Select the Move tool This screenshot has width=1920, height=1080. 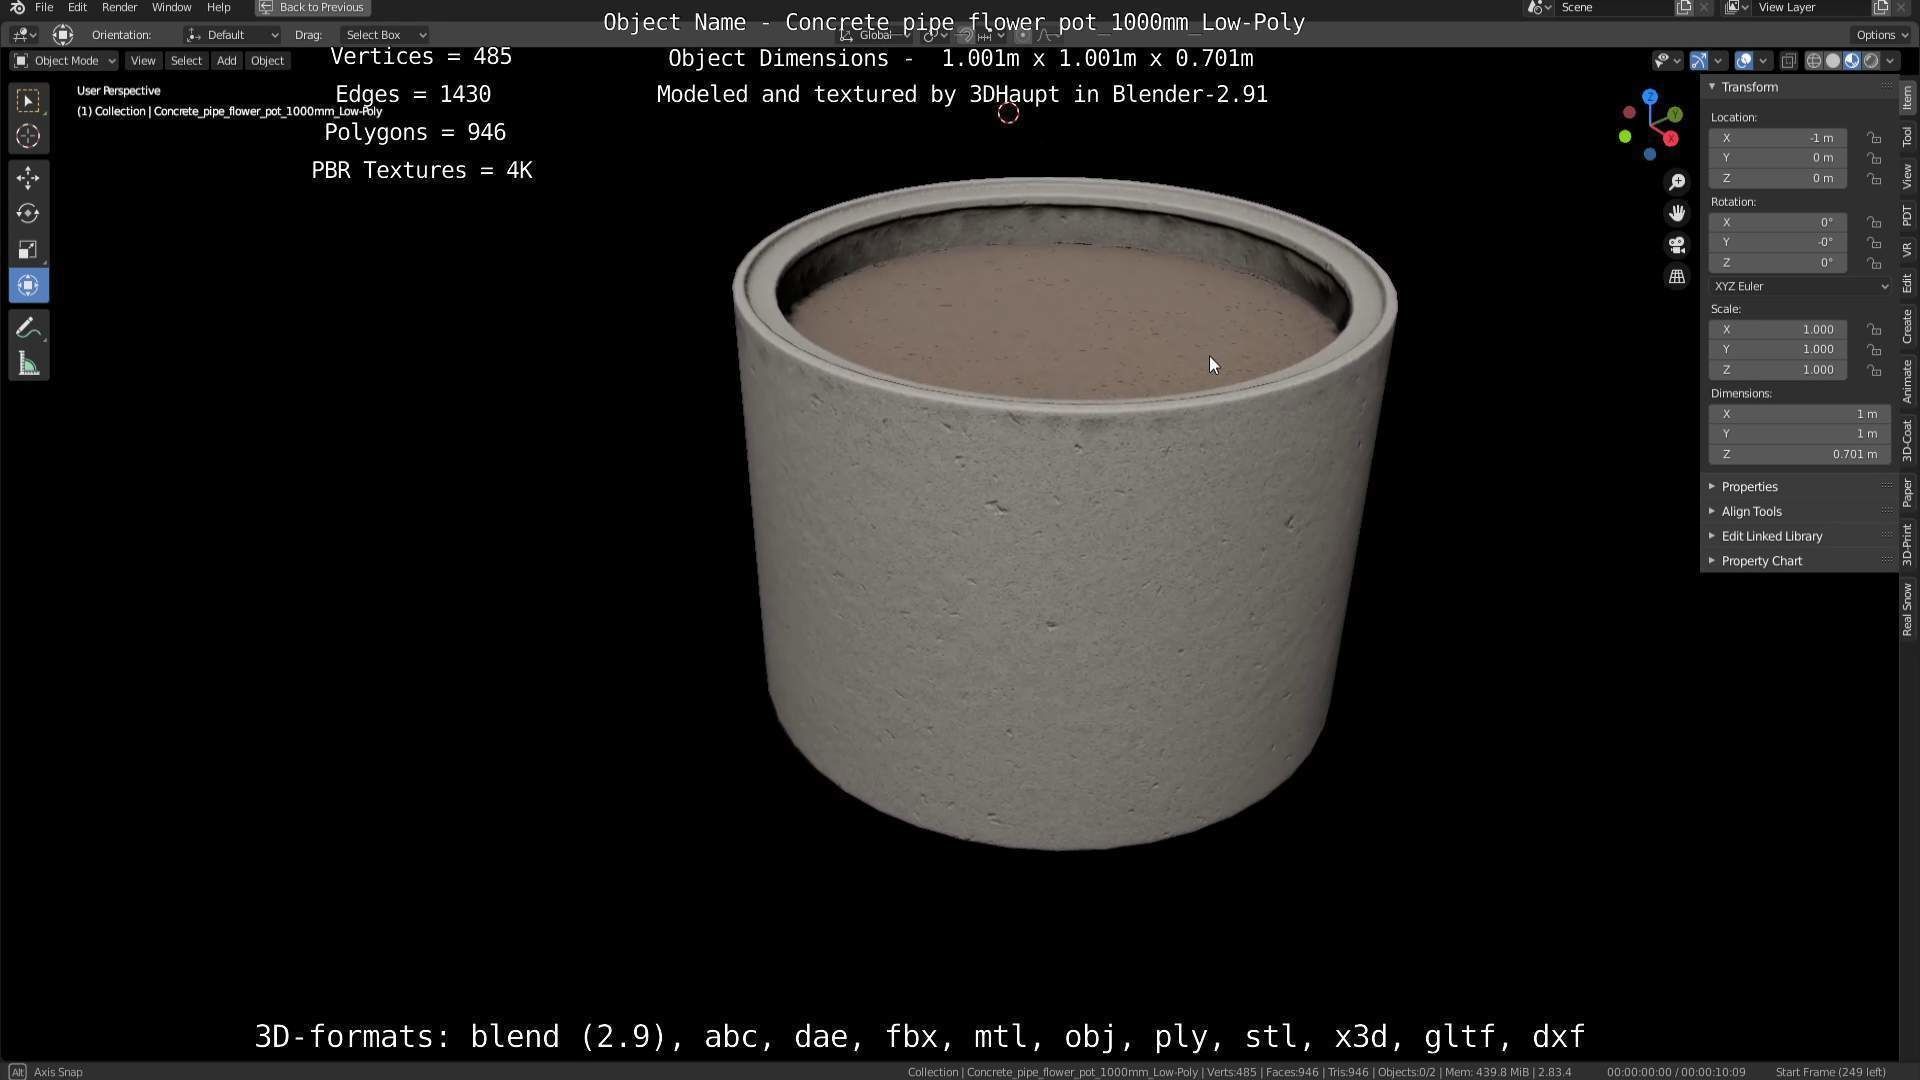click(28, 179)
